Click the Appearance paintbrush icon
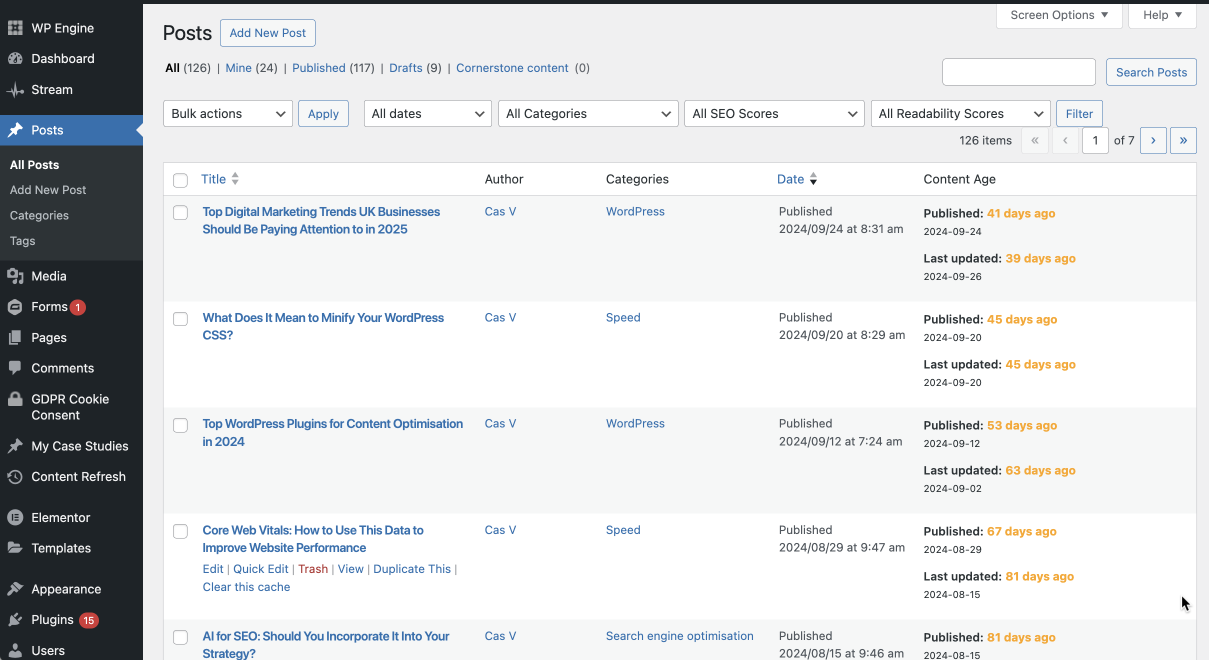The image size is (1209, 660). pos(15,589)
